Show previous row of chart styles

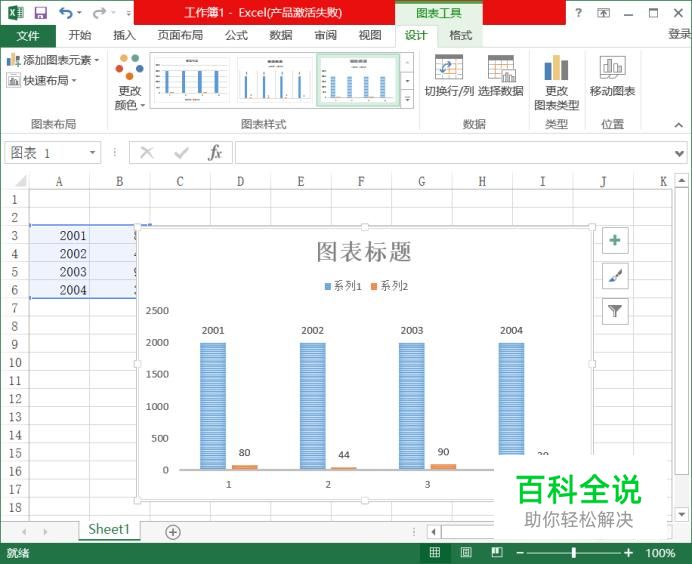pyautogui.click(x=407, y=63)
